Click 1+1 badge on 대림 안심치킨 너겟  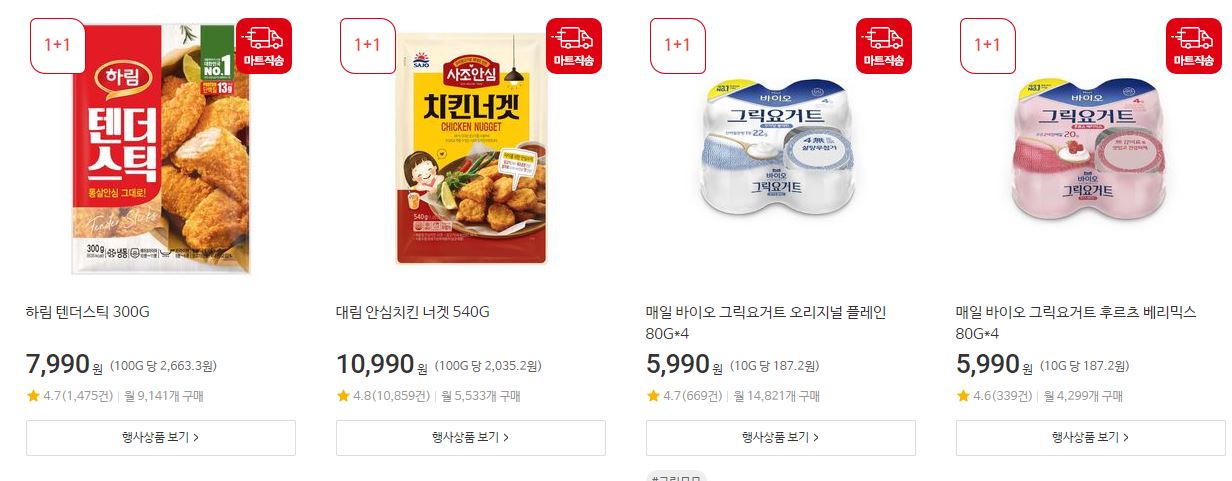point(367,45)
